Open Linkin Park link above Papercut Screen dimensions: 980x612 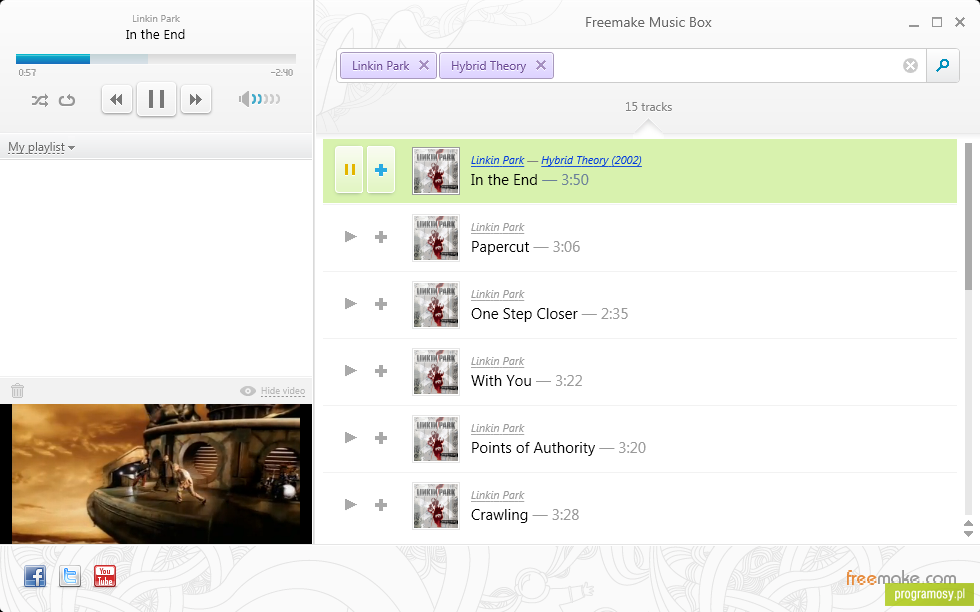(x=498, y=227)
